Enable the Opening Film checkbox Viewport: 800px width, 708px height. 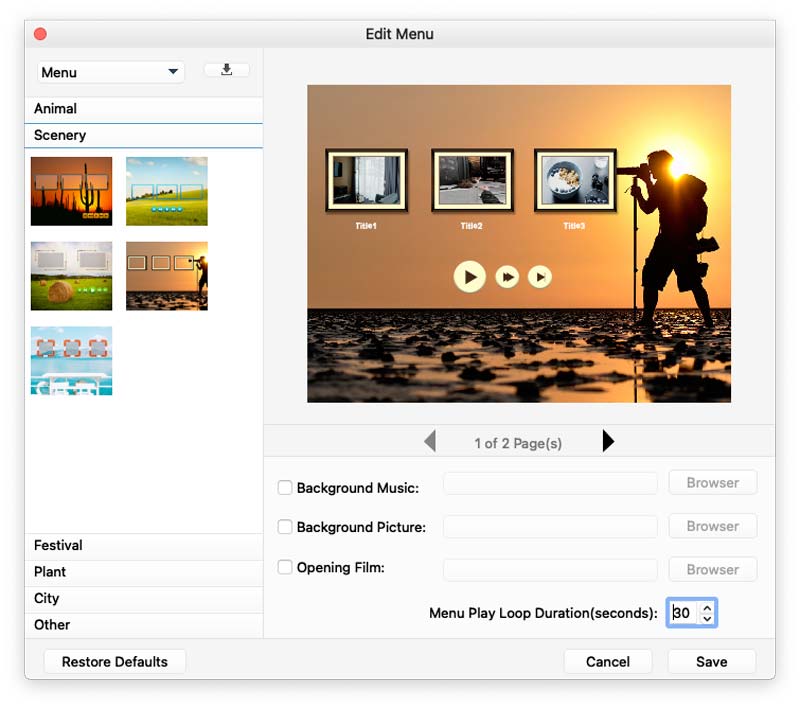(x=285, y=567)
